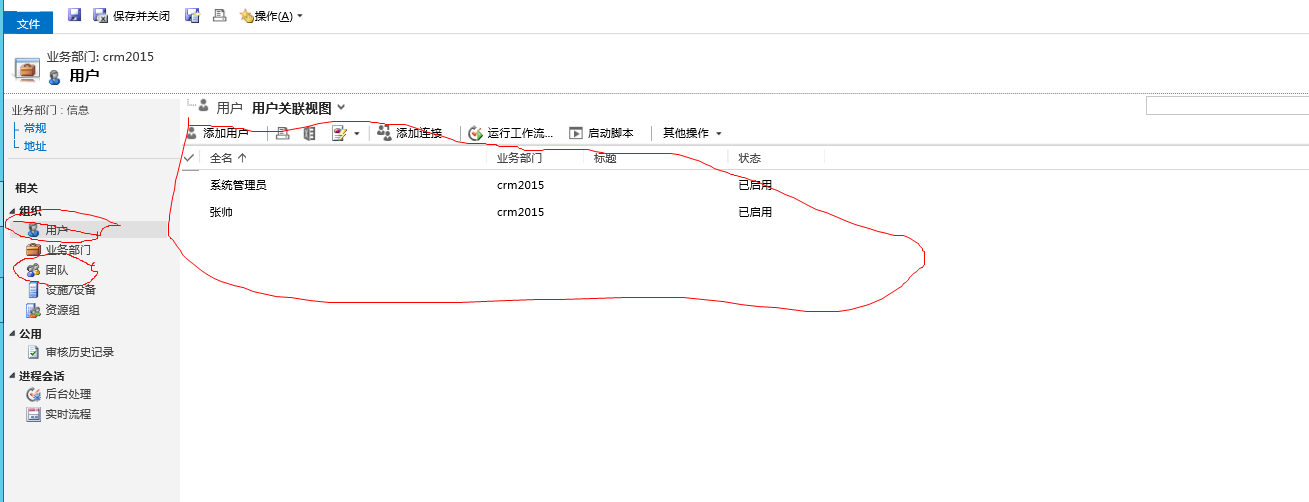Sort by 业务部门 column header

click(x=520, y=158)
